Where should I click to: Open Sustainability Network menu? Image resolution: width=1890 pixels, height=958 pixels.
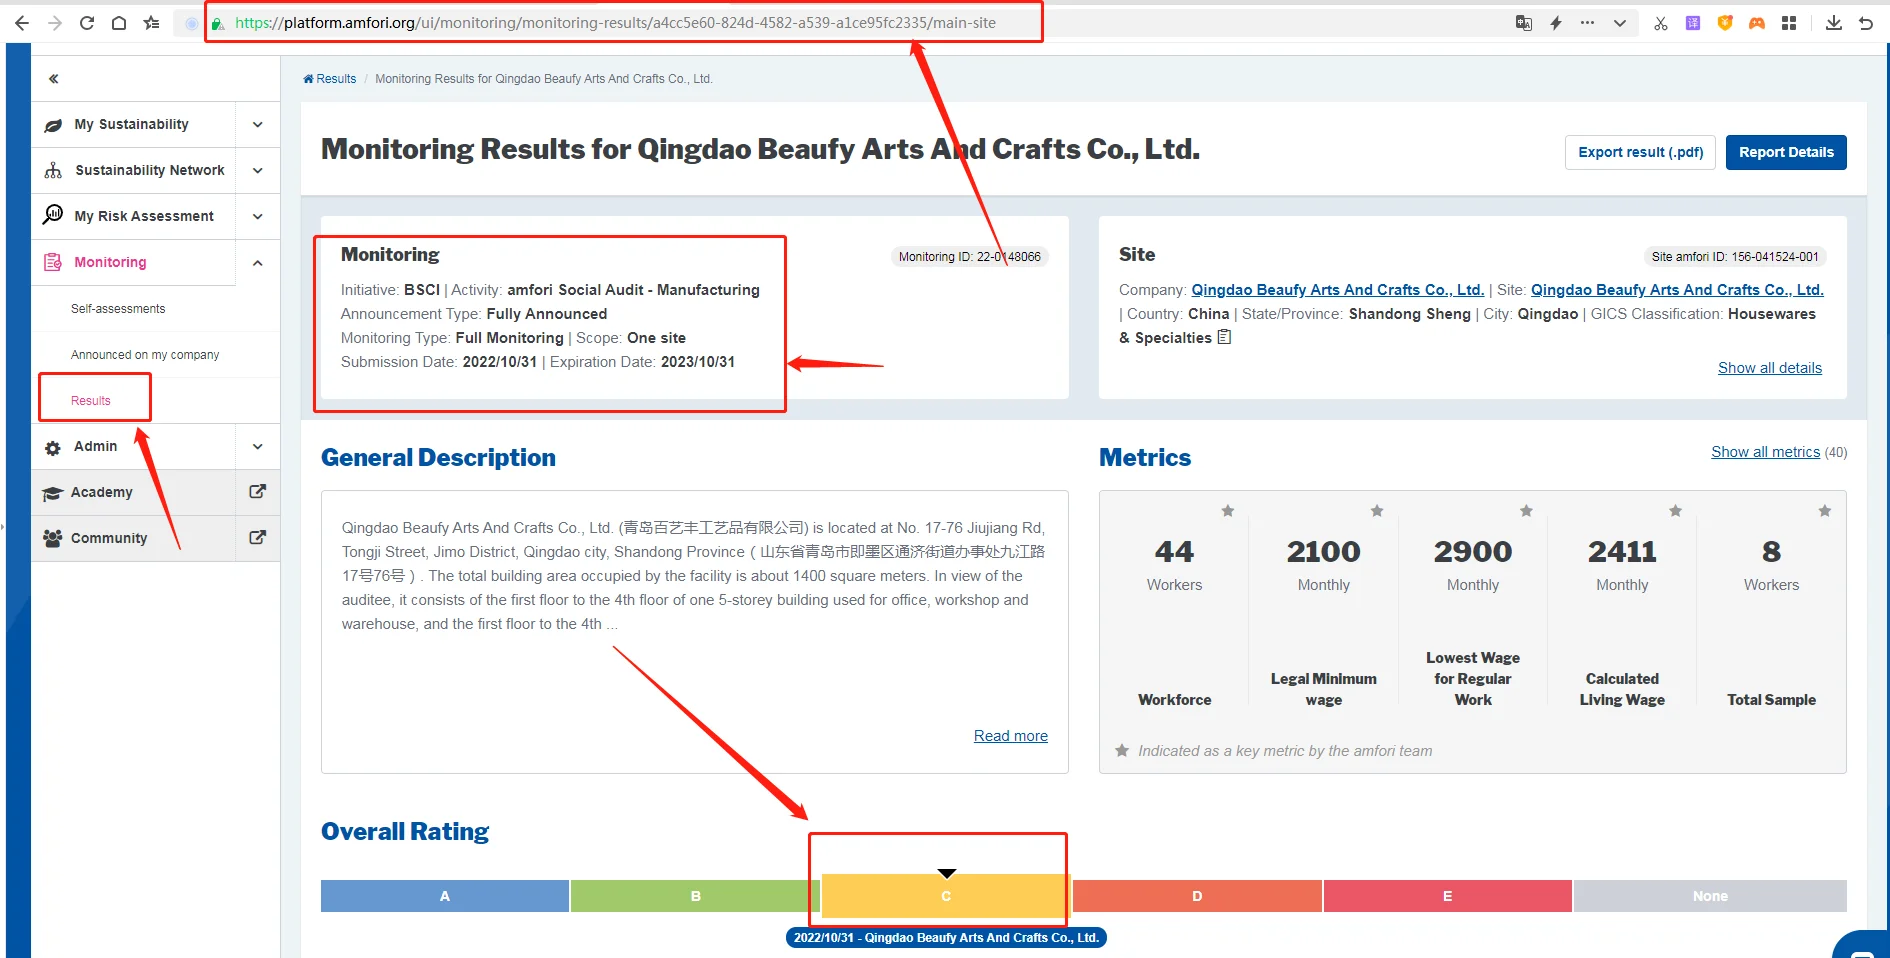point(133,170)
